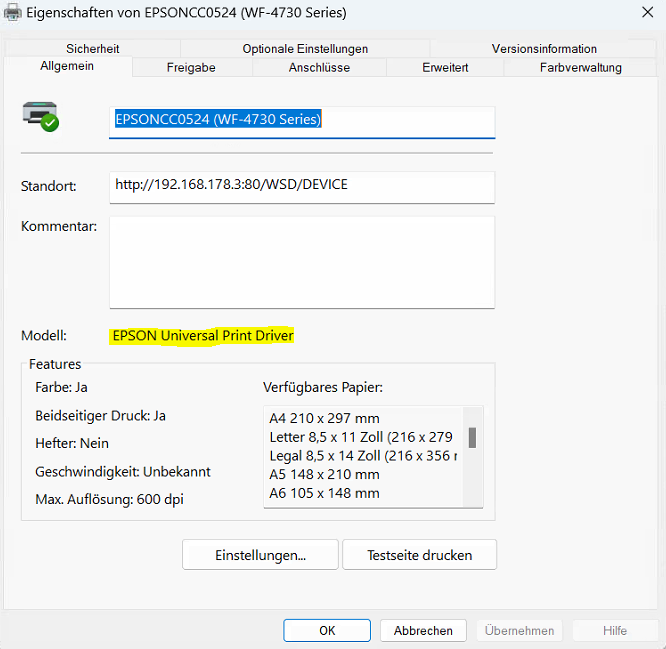666x649 pixels.
Task: Confirm with the OK button
Action: 327,630
